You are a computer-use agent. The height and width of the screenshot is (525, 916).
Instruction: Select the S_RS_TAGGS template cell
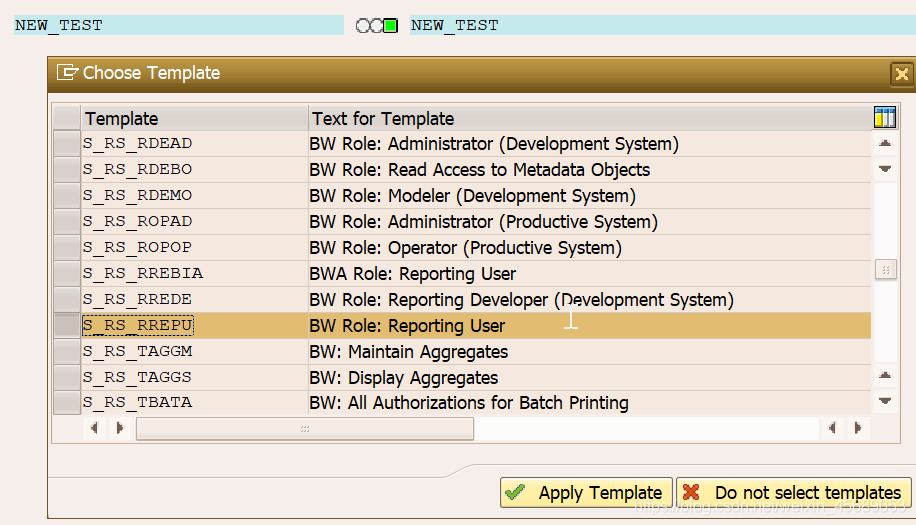[x=195, y=377]
